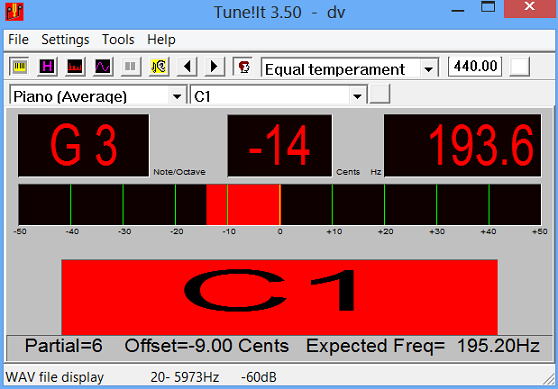This screenshot has width=558, height=389.
Task: Click the 20- 5973Hz status entry
Action: [x=185, y=377]
